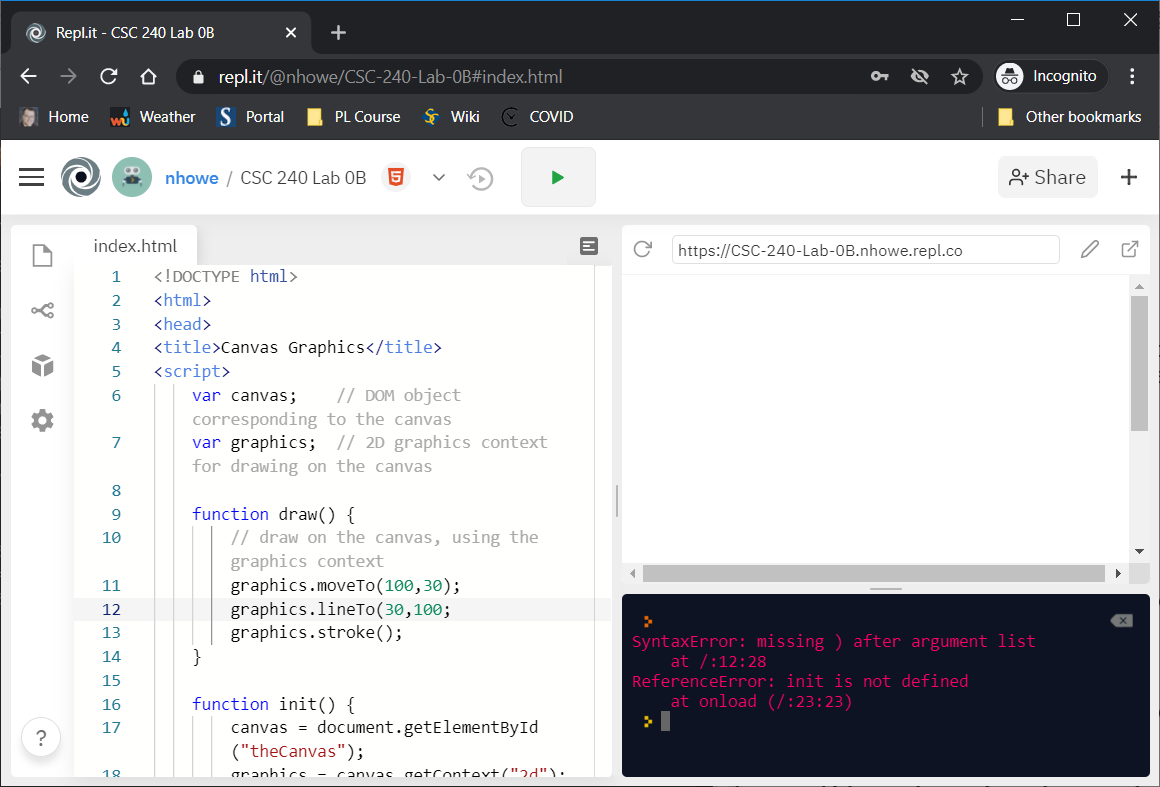Click the HTML5 language badge icon
Viewport: 1160px width, 787px height.
396,178
